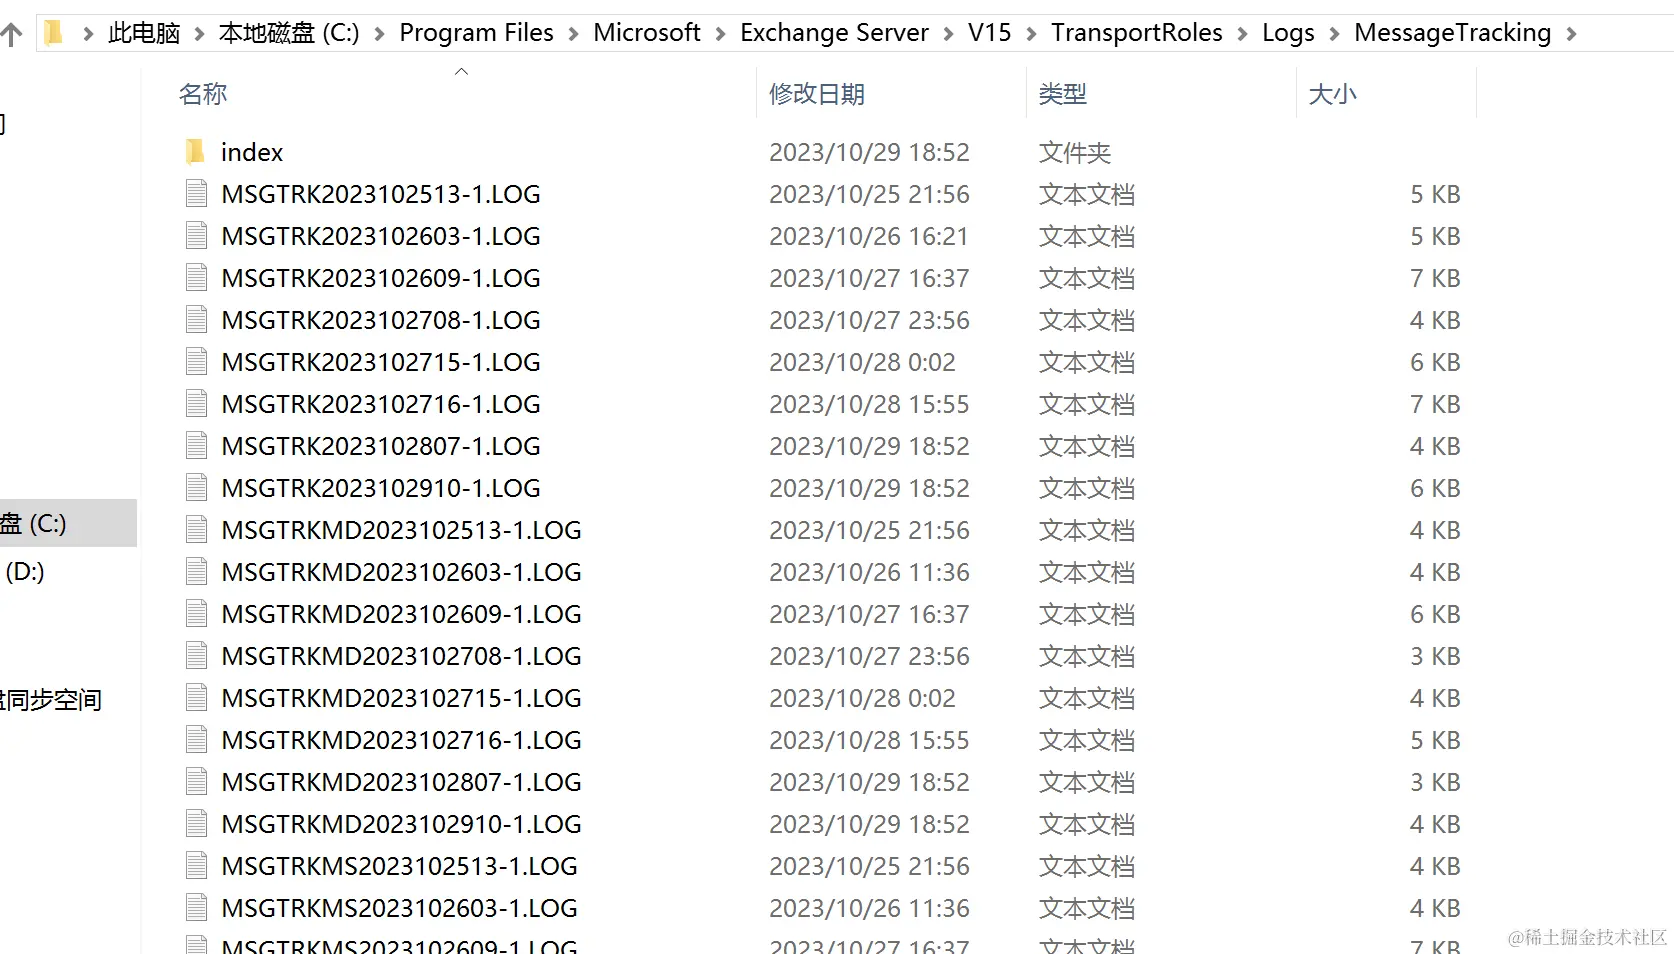This screenshot has width=1674, height=954.
Task: Navigate to TransportRoles breadcrumb
Action: (x=1136, y=33)
